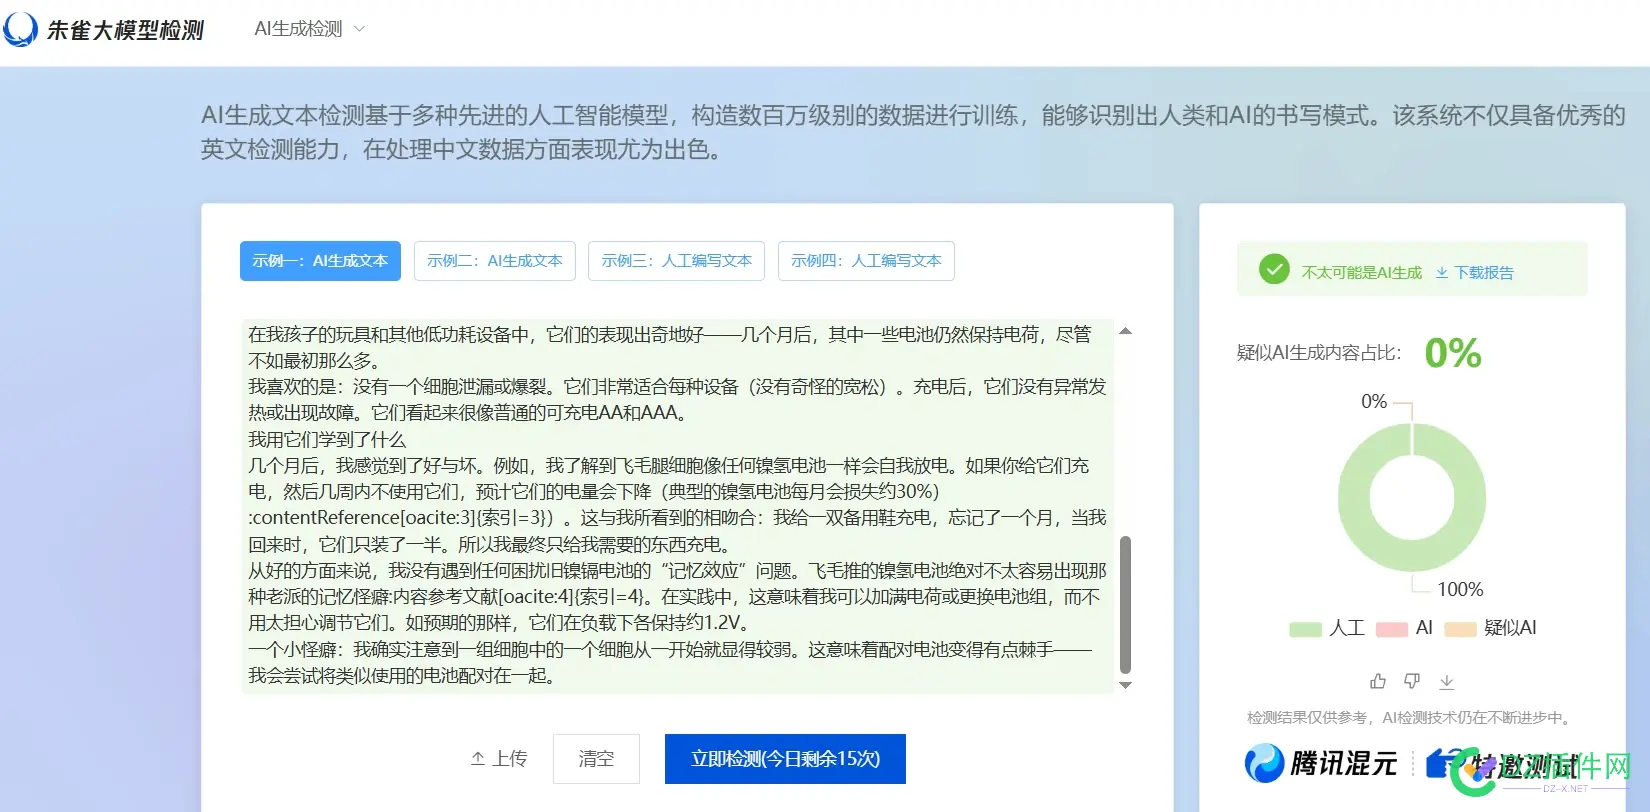Click the 上传 upload button
1650x812 pixels.
[x=499, y=759]
